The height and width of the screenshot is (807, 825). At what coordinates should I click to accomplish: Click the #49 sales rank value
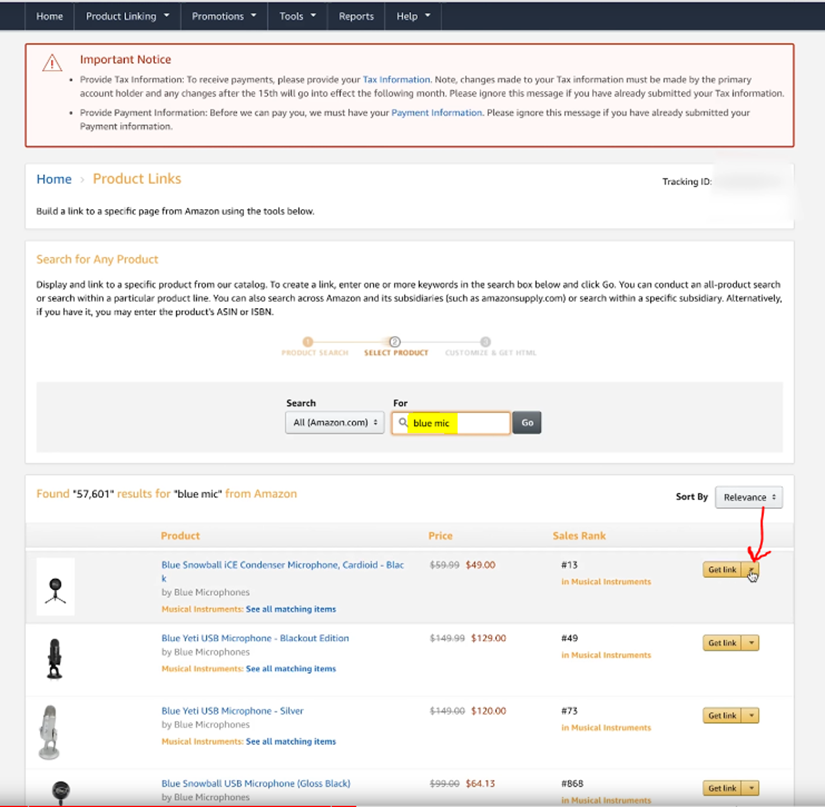(569, 638)
